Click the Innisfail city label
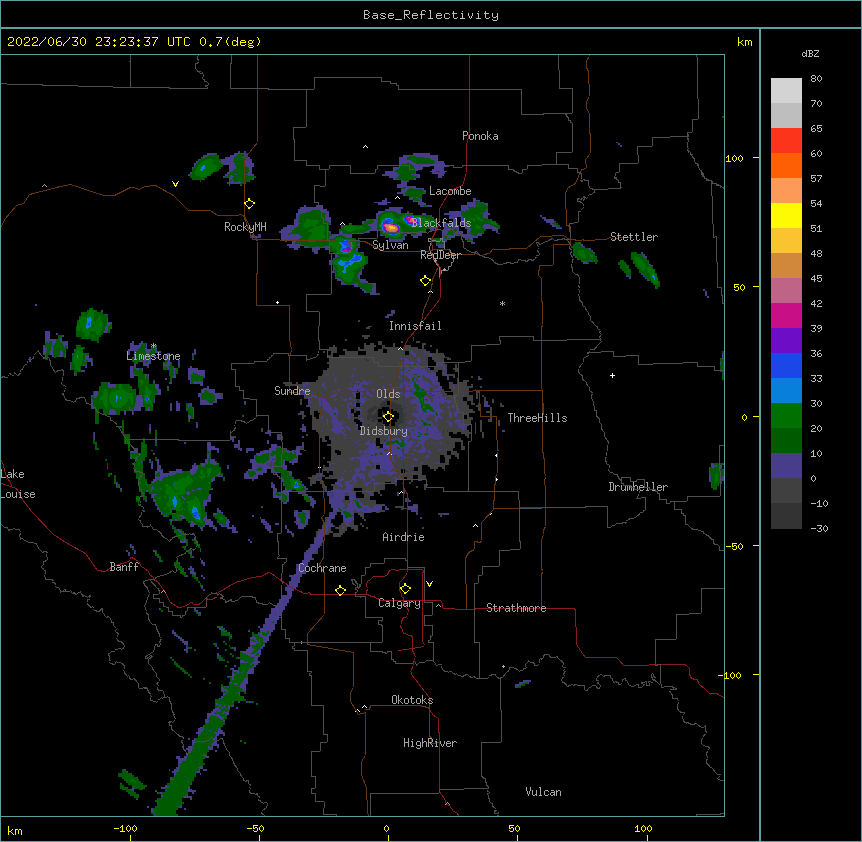The width and height of the screenshot is (862, 842). pos(415,326)
